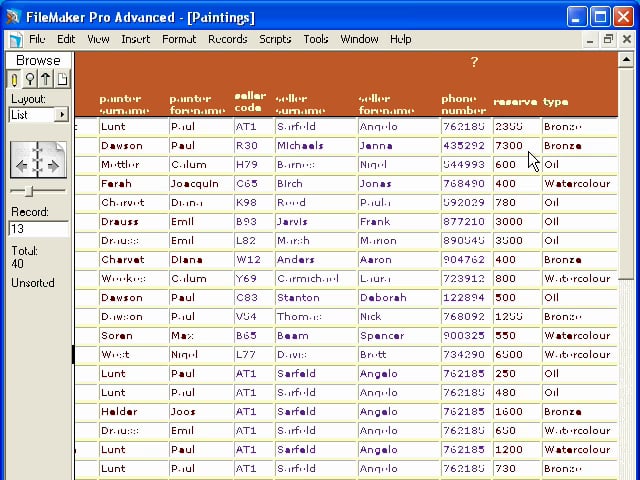This screenshot has width=640, height=480.
Task: Click seller surname 'Jarvis' cell
Action: [x=316, y=222]
